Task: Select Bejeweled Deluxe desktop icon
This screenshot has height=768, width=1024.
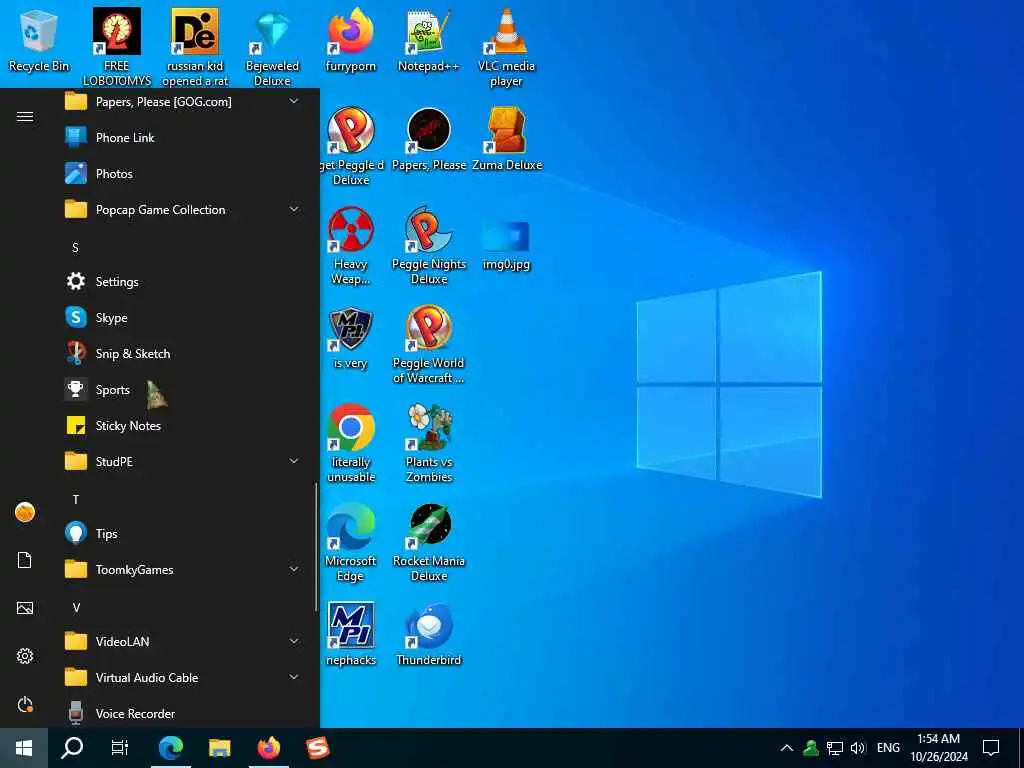Action: tap(272, 47)
